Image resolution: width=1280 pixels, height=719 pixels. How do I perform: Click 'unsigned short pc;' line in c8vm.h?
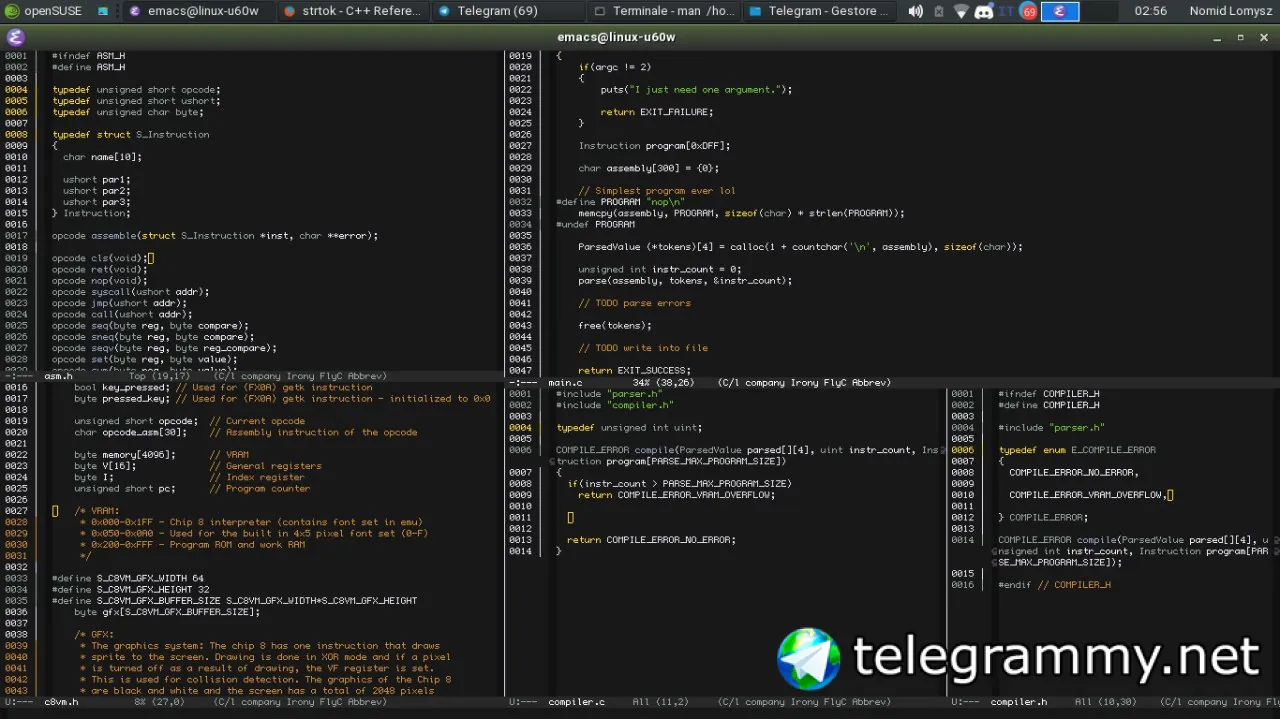(125, 488)
